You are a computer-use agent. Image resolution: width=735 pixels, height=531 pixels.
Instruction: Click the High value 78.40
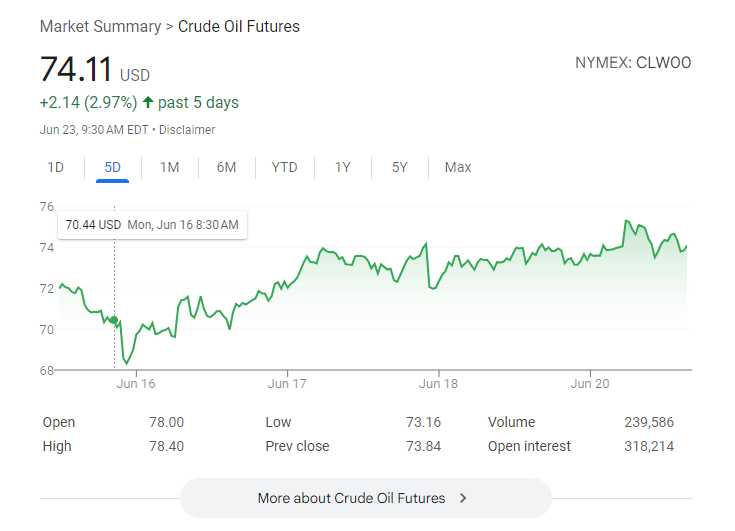(x=166, y=446)
